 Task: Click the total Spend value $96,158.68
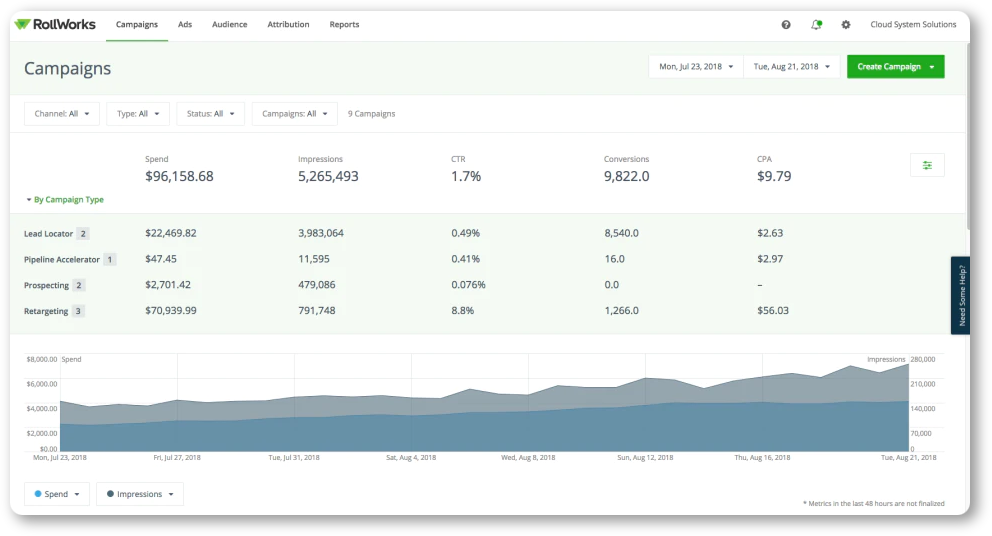click(x=179, y=177)
